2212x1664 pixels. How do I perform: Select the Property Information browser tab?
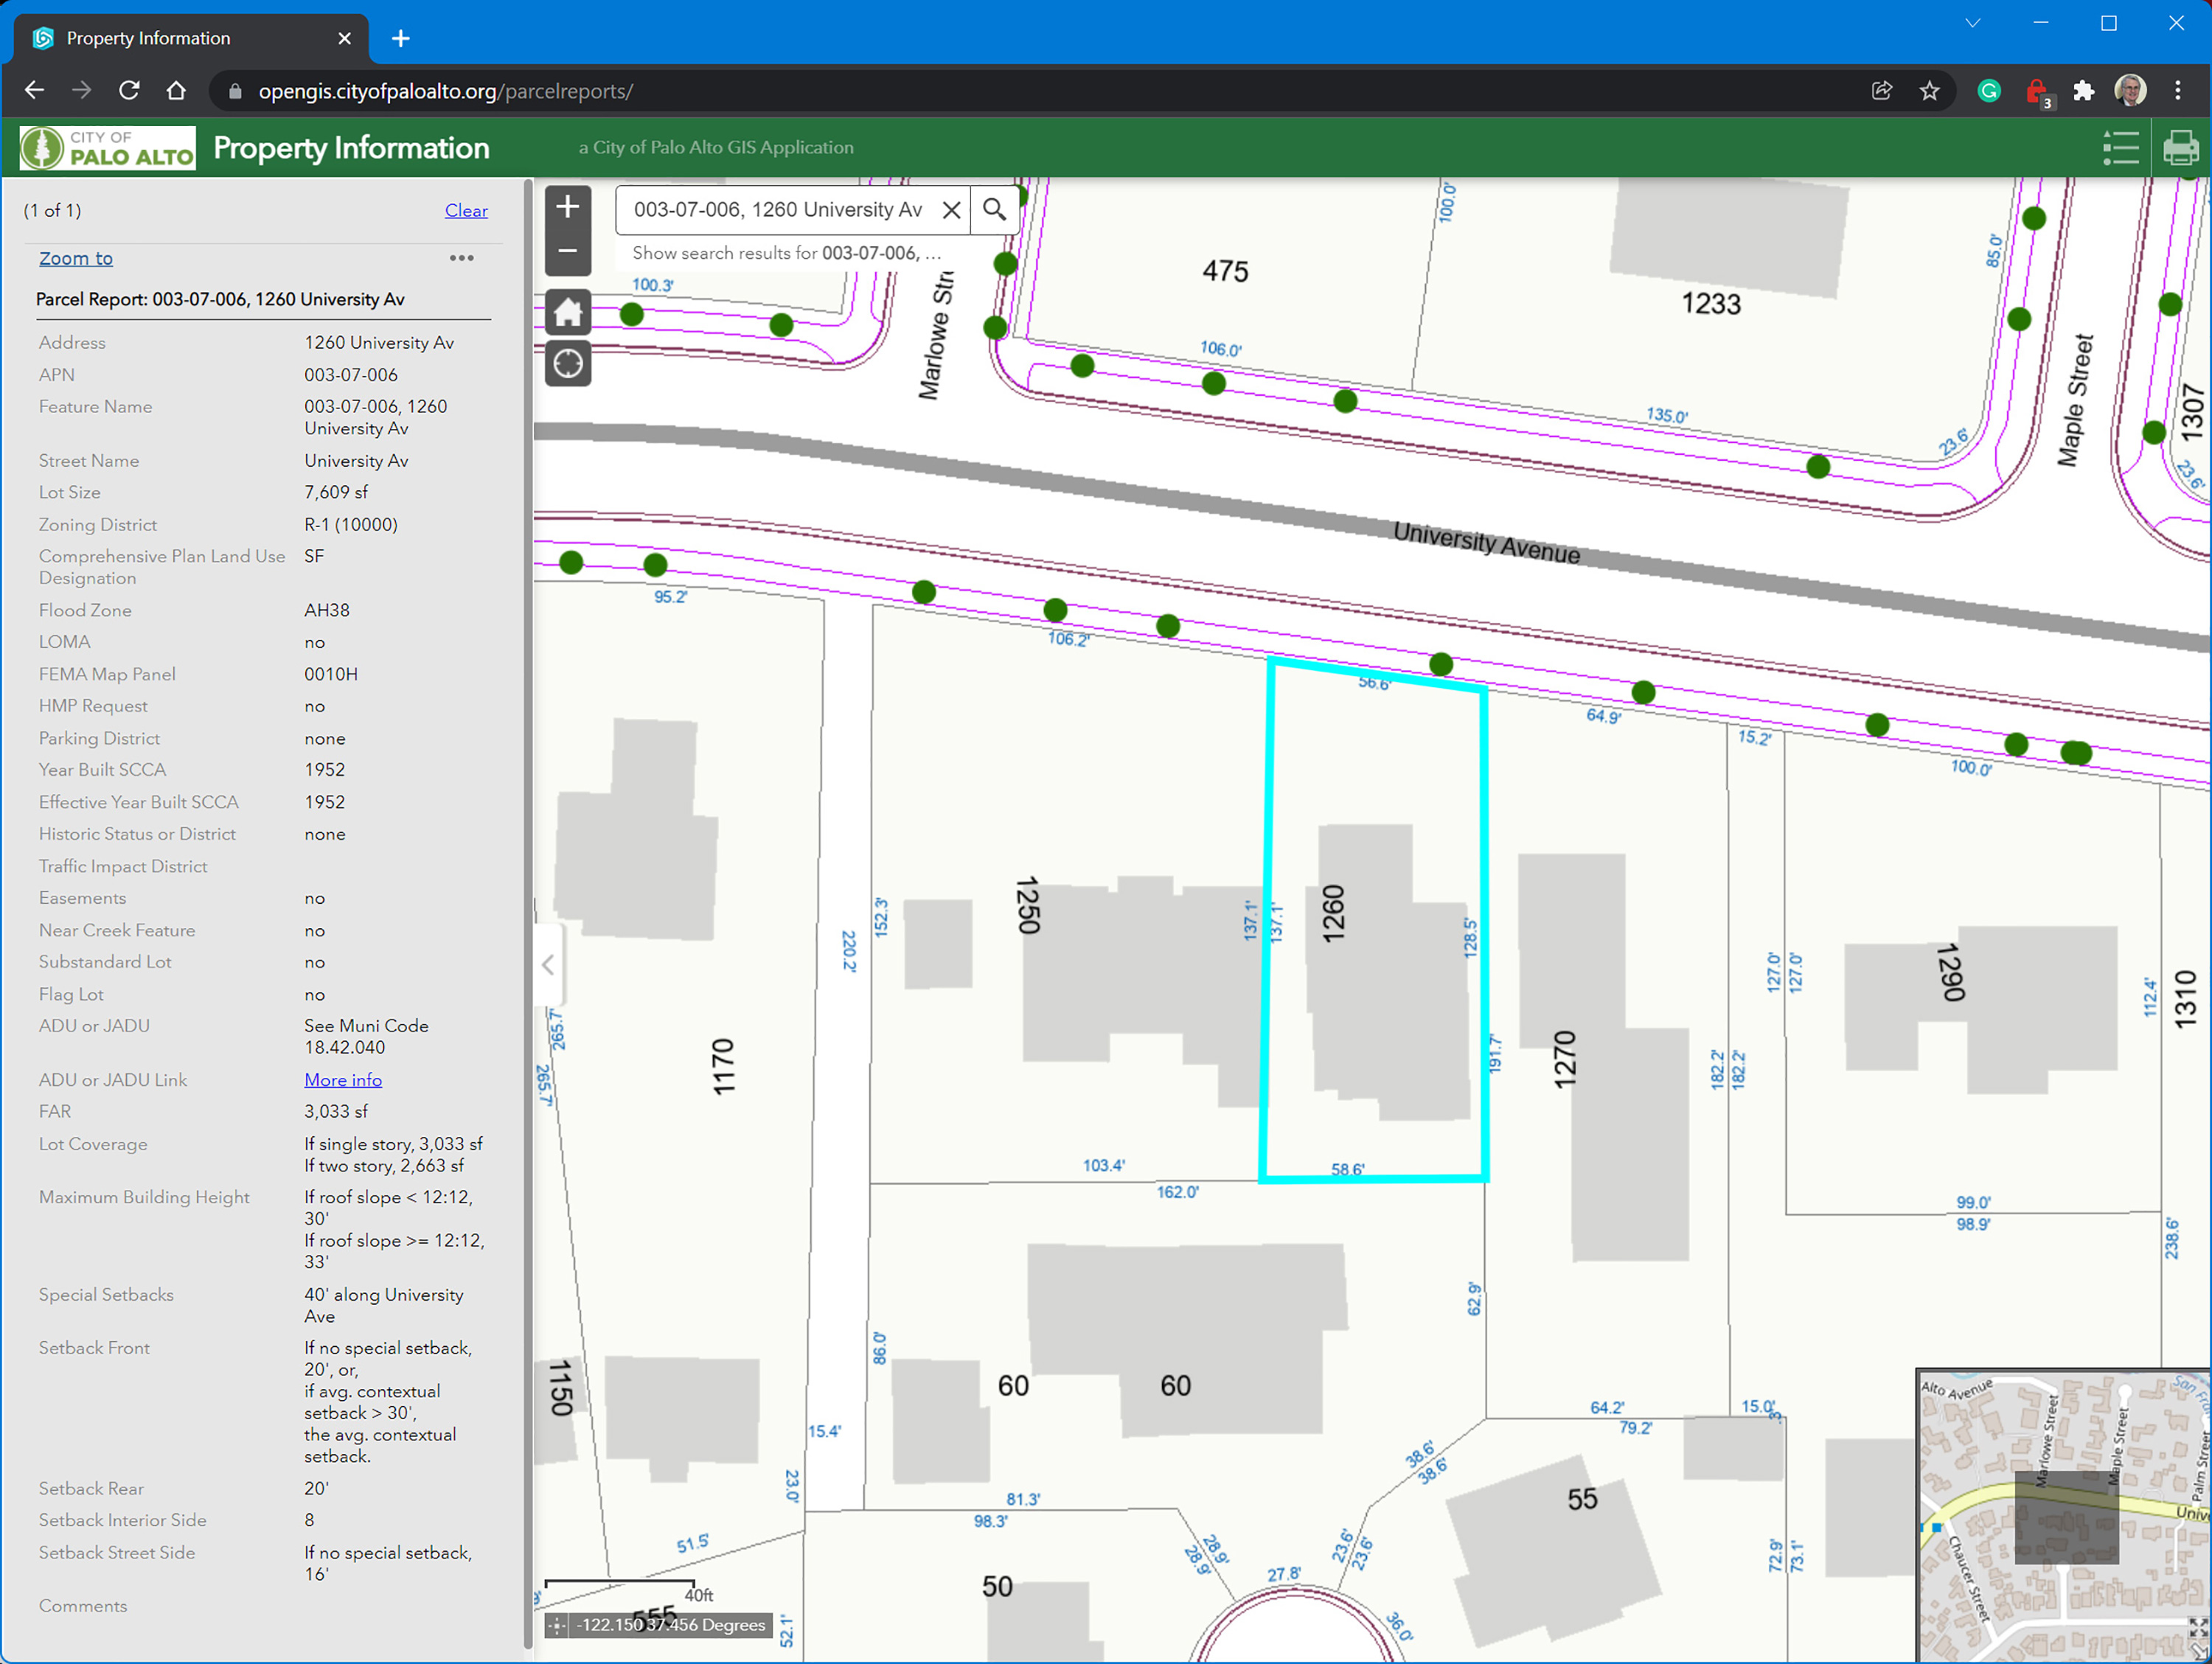(x=190, y=38)
